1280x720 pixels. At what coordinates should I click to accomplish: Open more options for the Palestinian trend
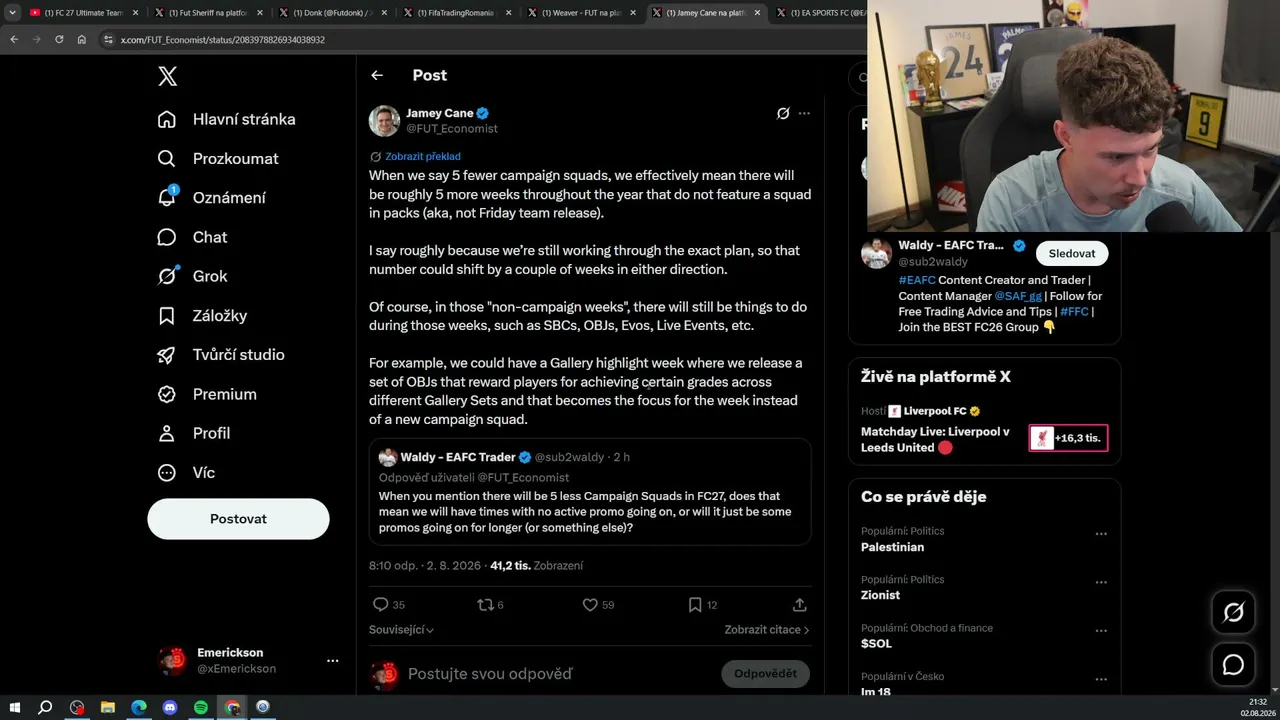click(x=1101, y=534)
